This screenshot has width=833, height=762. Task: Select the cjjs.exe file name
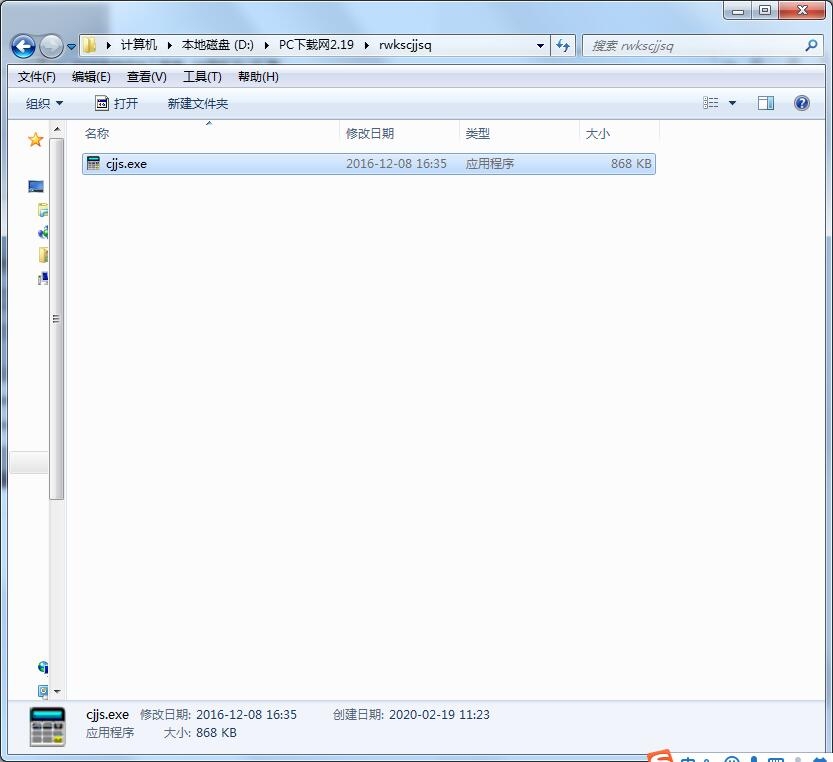(126, 164)
